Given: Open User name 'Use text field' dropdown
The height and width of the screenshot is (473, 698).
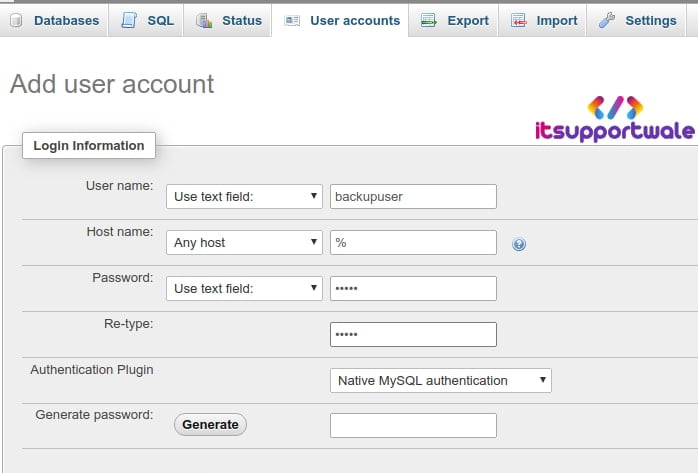Looking at the screenshot, I should click(x=244, y=197).
